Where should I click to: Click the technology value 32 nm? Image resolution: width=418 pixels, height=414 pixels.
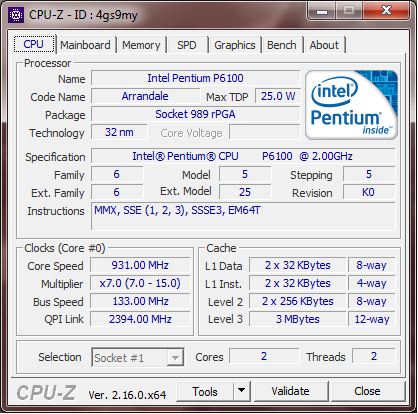coord(119,132)
